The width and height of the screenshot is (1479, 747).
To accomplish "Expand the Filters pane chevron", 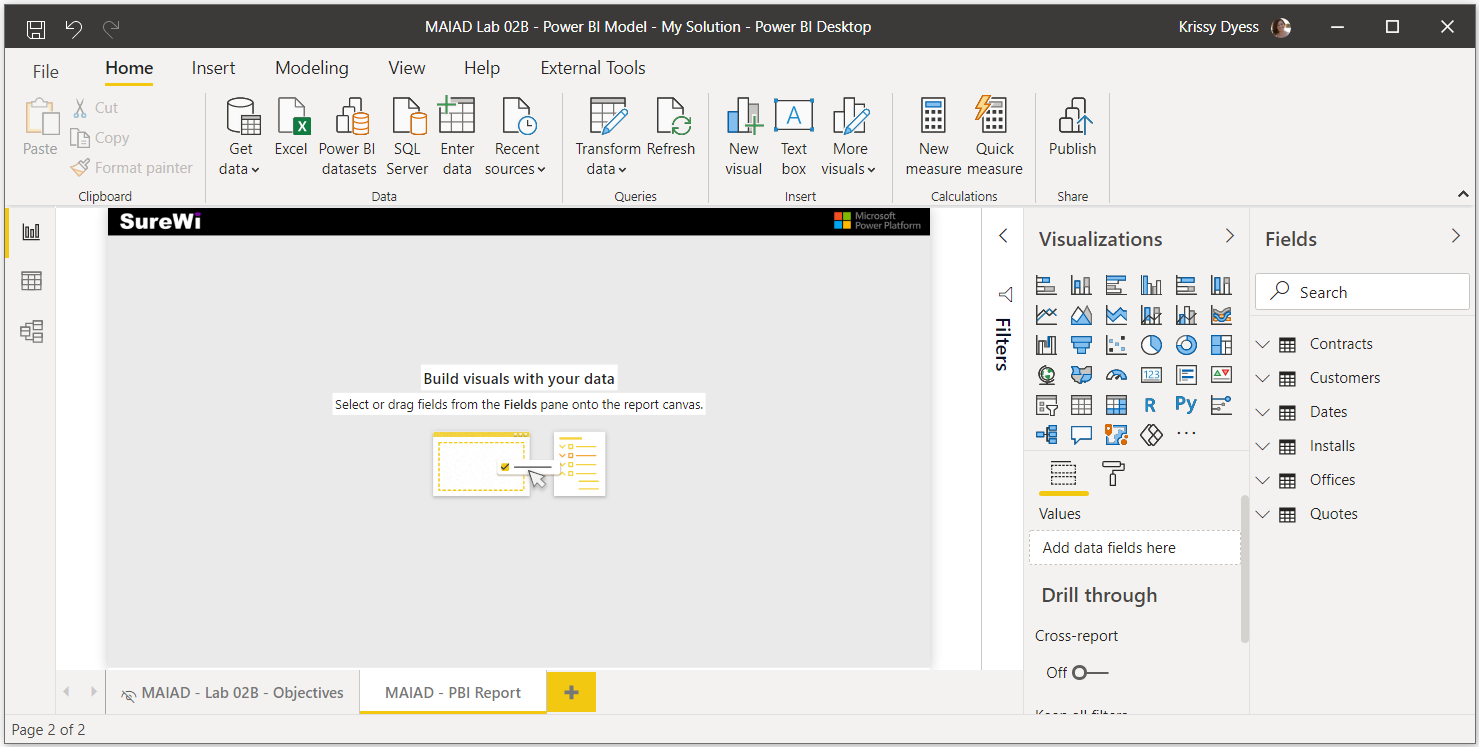I will pyautogui.click(x=1003, y=236).
